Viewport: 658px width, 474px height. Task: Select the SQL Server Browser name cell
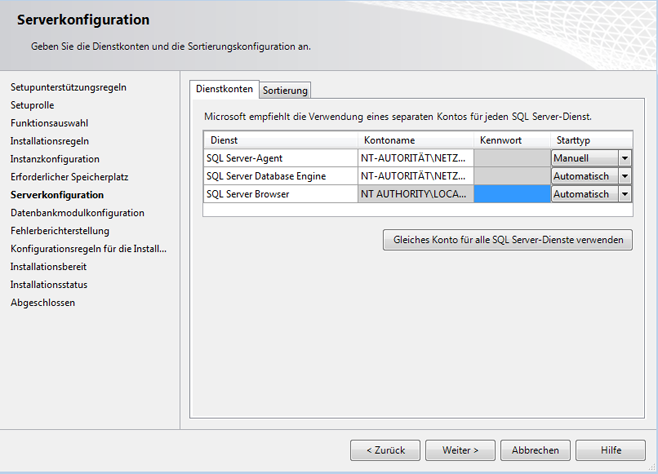pos(280,194)
